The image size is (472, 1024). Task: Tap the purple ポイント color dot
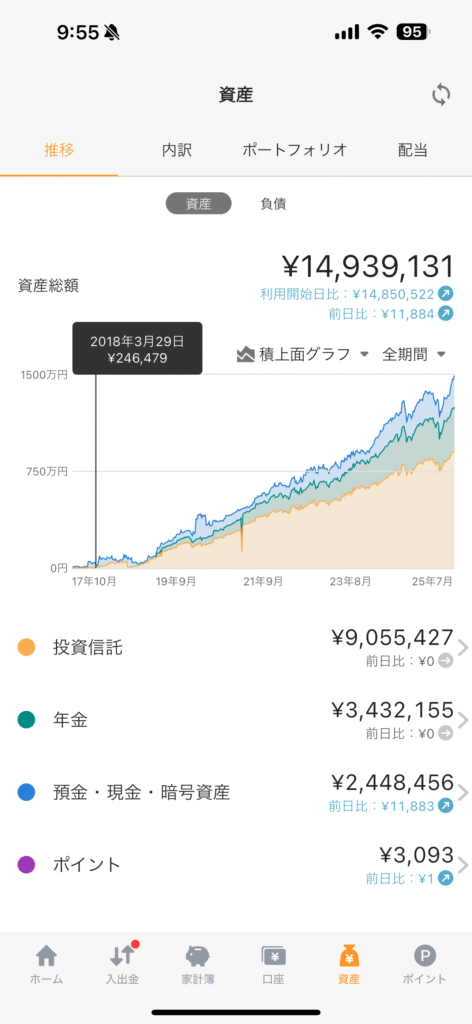pyautogui.click(x=26, y=865)
